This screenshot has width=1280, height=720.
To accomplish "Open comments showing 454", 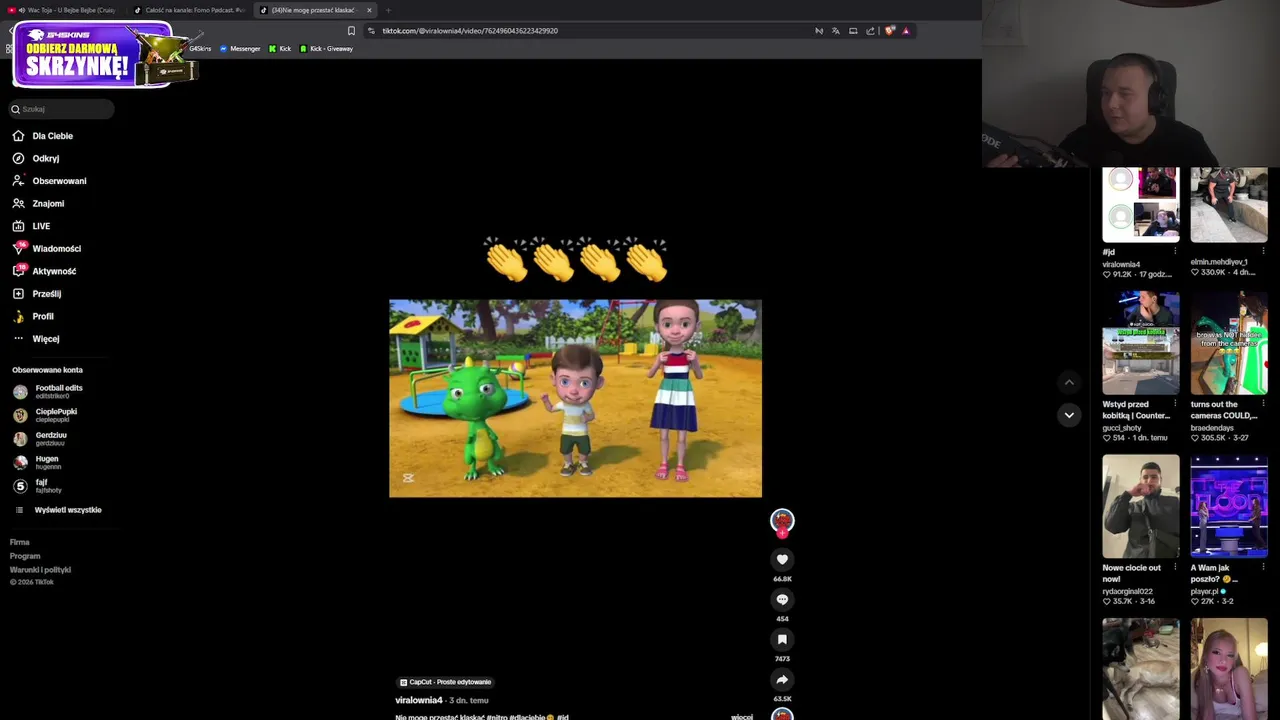I will (x=782, y=600).
